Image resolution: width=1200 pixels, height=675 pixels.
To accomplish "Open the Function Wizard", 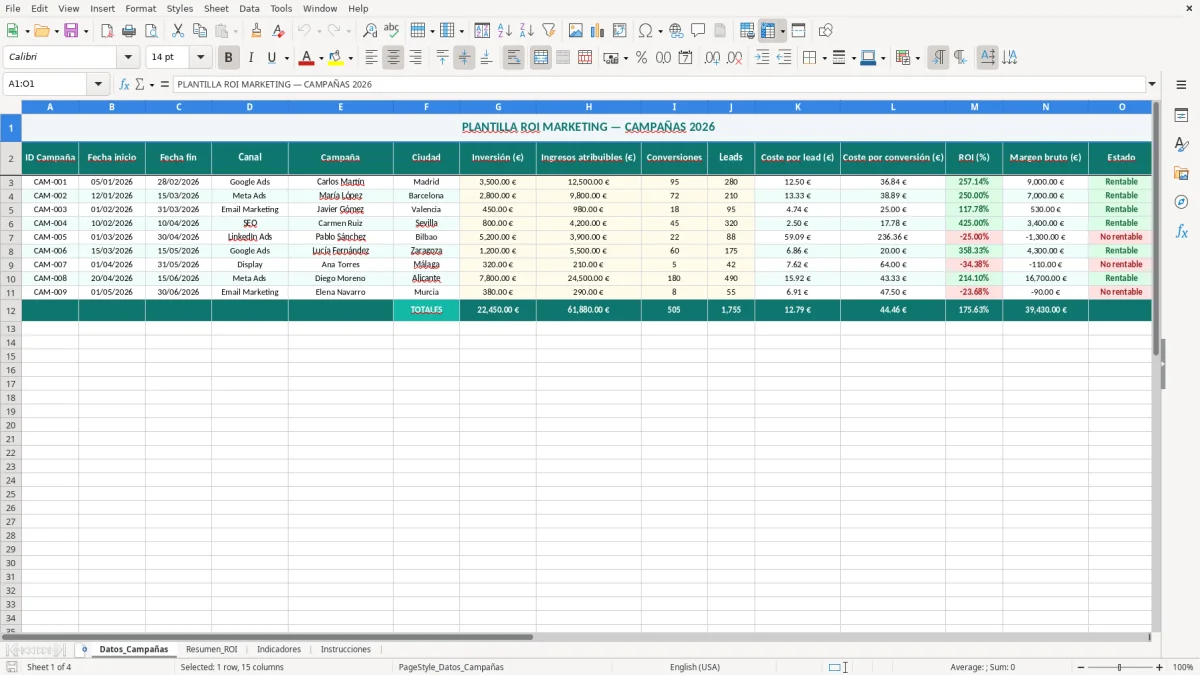I will click(x=124, y=84).
